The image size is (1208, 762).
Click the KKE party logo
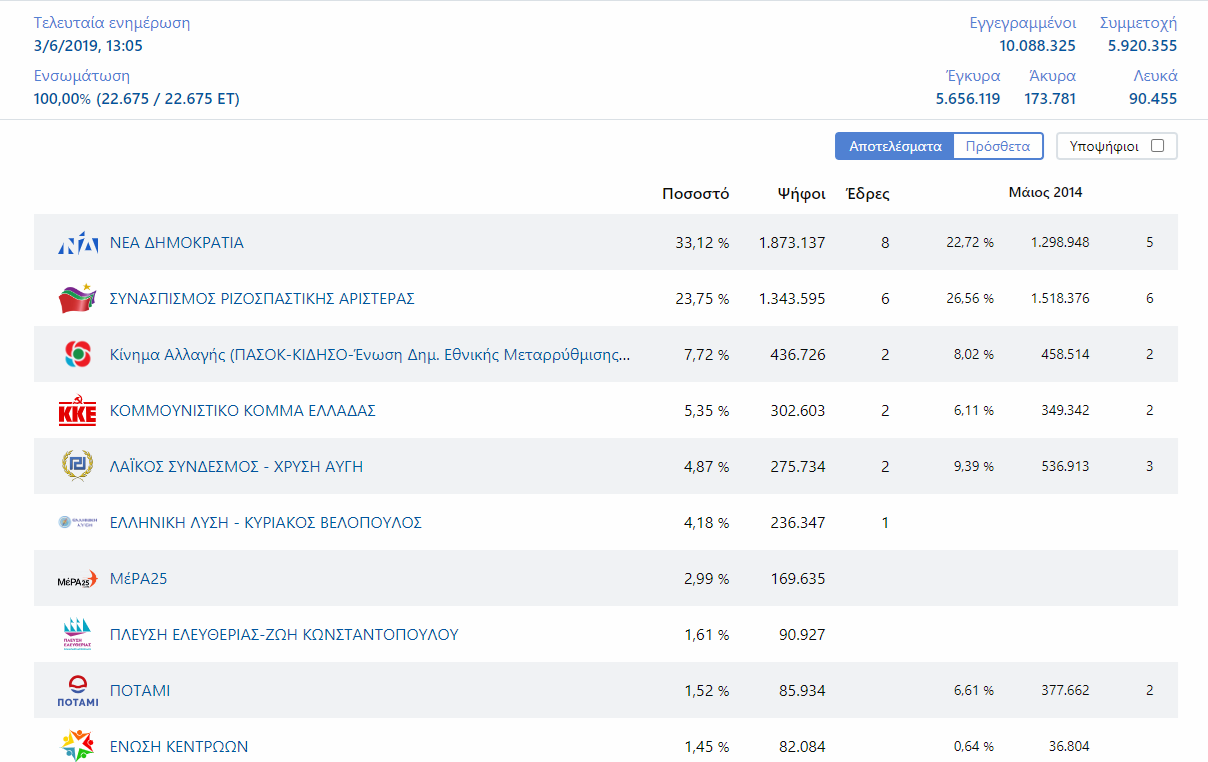77,411
